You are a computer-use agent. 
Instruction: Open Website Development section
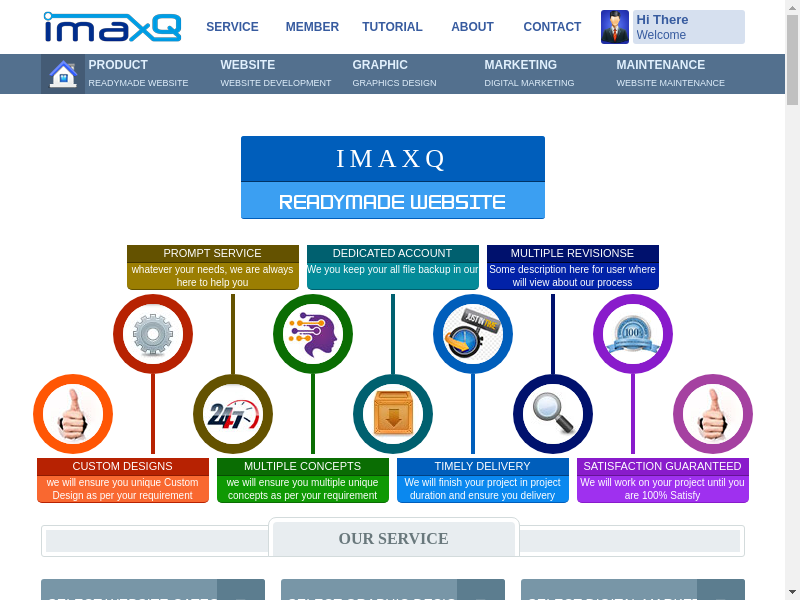click(x=275, y=74)
